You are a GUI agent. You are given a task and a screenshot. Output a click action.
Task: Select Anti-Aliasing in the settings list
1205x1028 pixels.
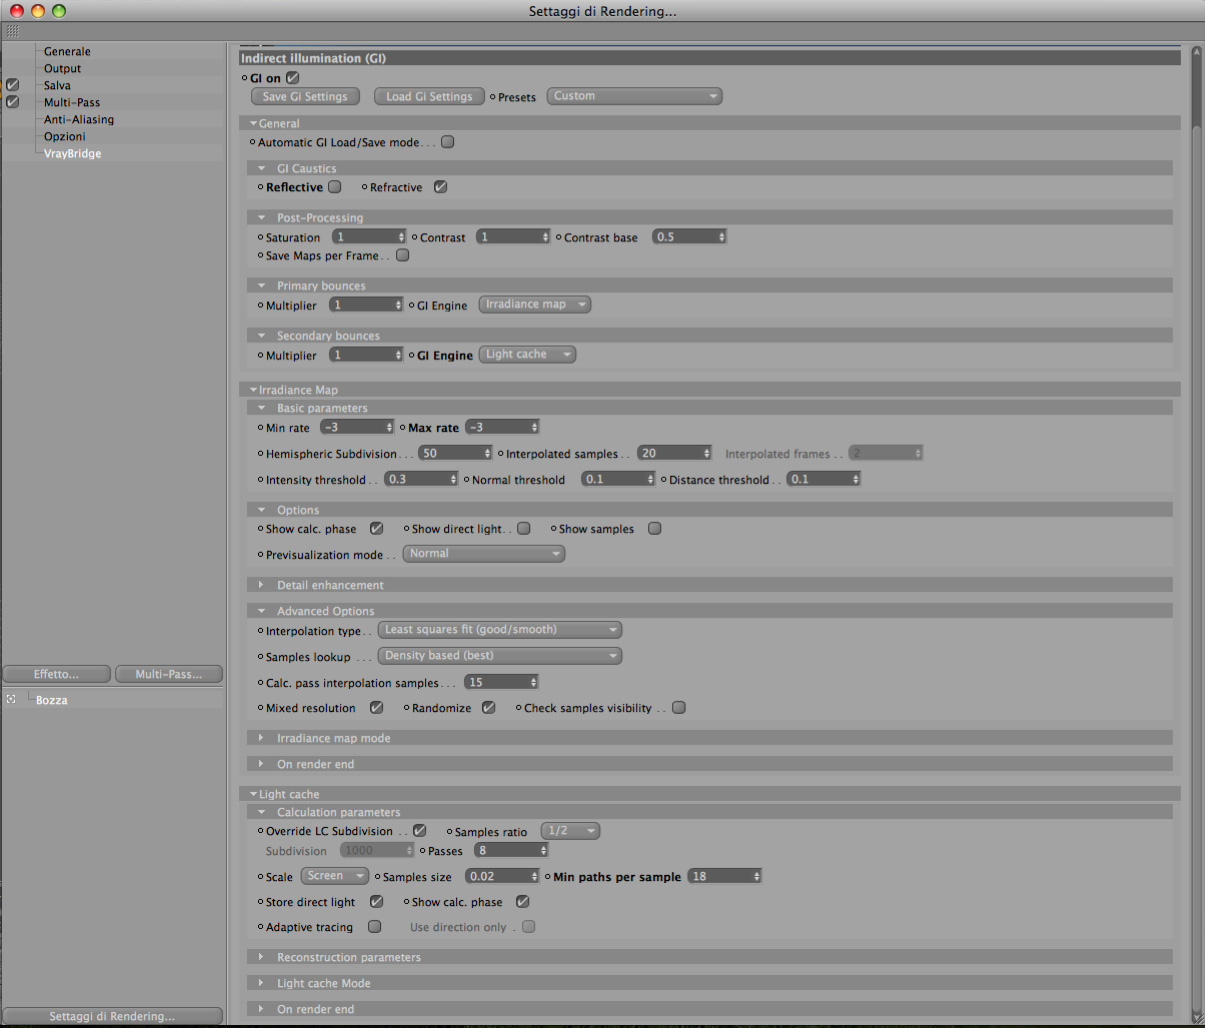[79, 119]
